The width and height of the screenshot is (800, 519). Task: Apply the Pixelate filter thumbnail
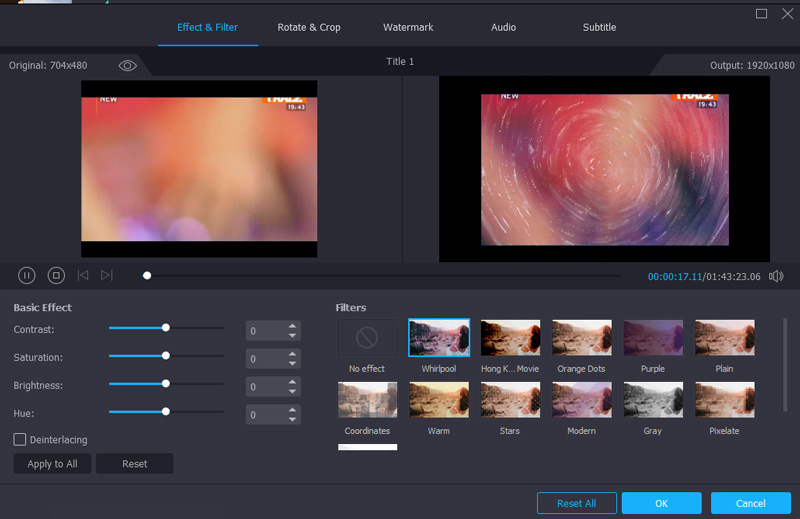click(724, 400)
